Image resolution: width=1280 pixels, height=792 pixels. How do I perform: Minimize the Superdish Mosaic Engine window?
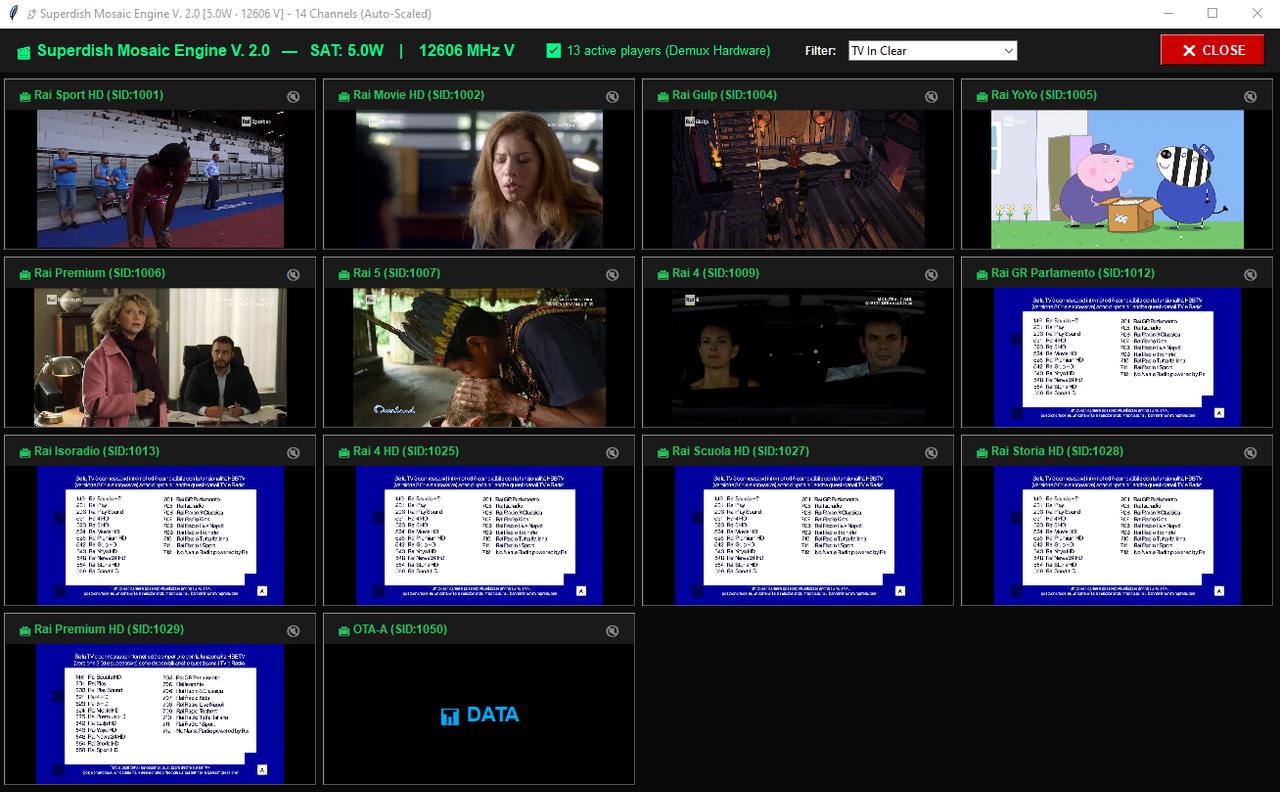pos(1167,14)
